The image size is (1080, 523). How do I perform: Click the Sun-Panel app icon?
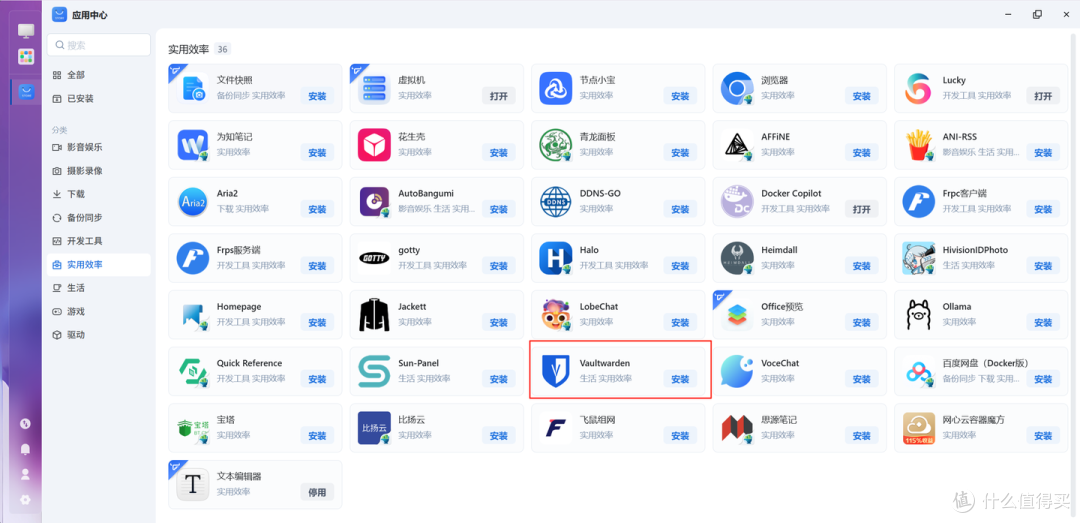(x=375, y=371)
